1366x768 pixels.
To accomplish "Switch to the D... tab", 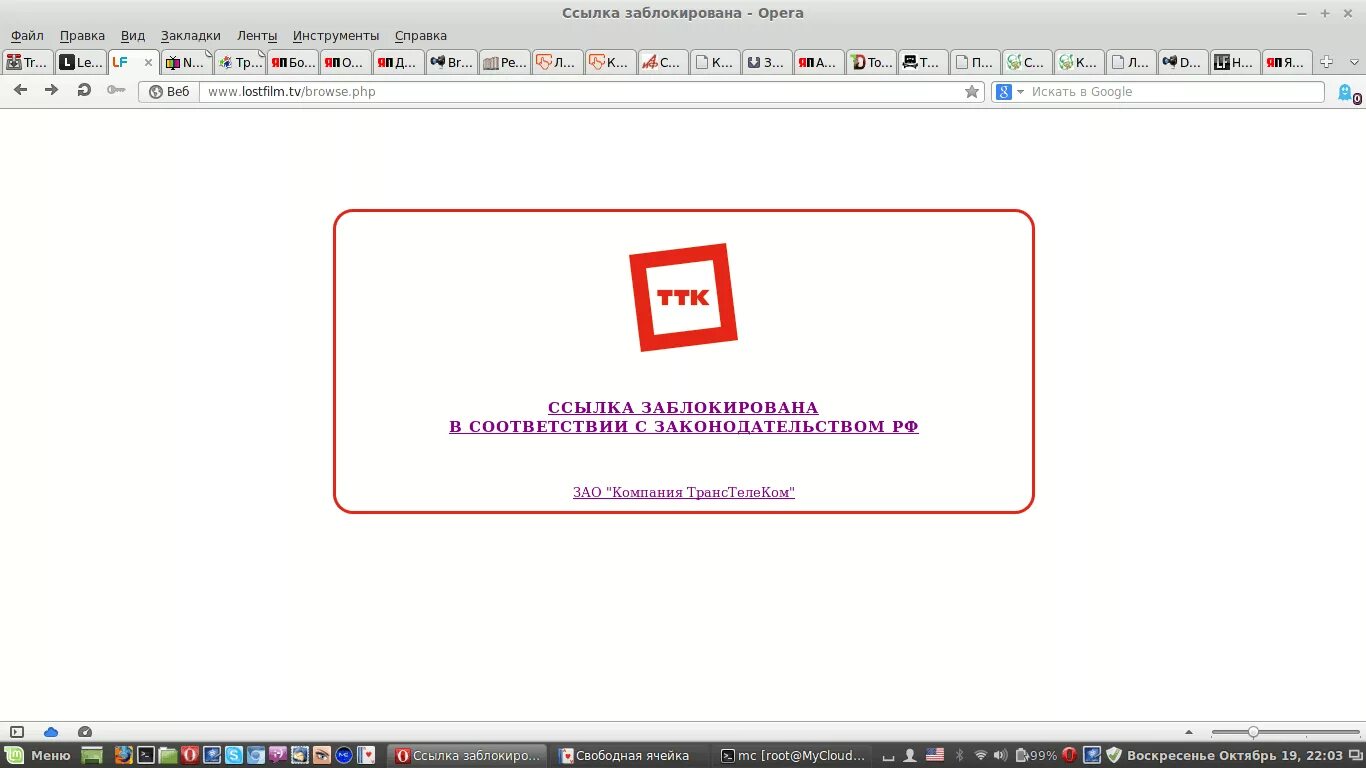I will pos(1183,62).
